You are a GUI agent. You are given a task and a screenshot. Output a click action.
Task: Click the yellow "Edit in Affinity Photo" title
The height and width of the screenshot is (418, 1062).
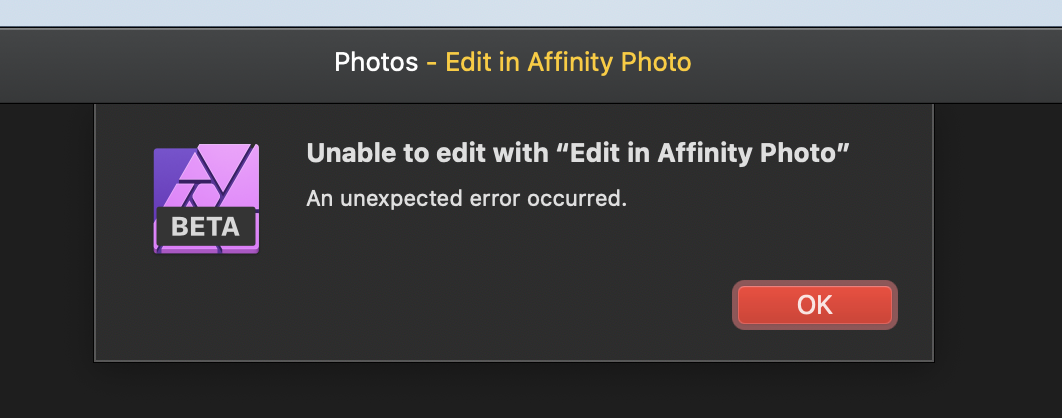coord(568,62)
